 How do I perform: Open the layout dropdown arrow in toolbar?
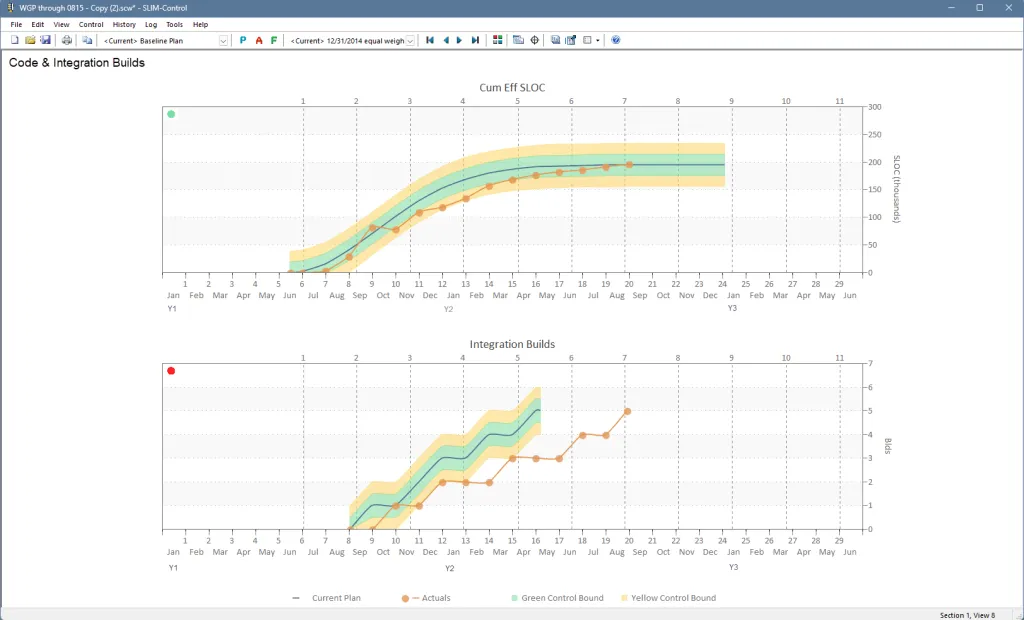(x=598, y=41)
